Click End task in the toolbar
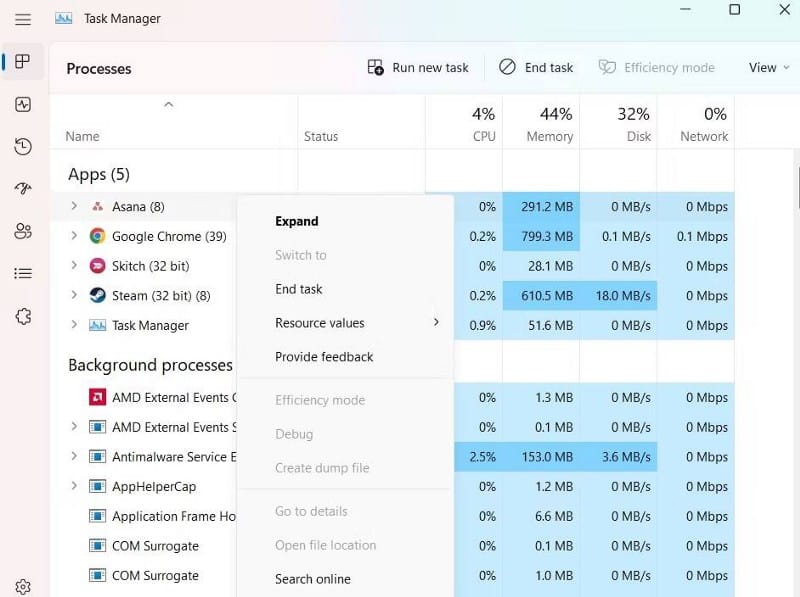 (x=536, y=68)
